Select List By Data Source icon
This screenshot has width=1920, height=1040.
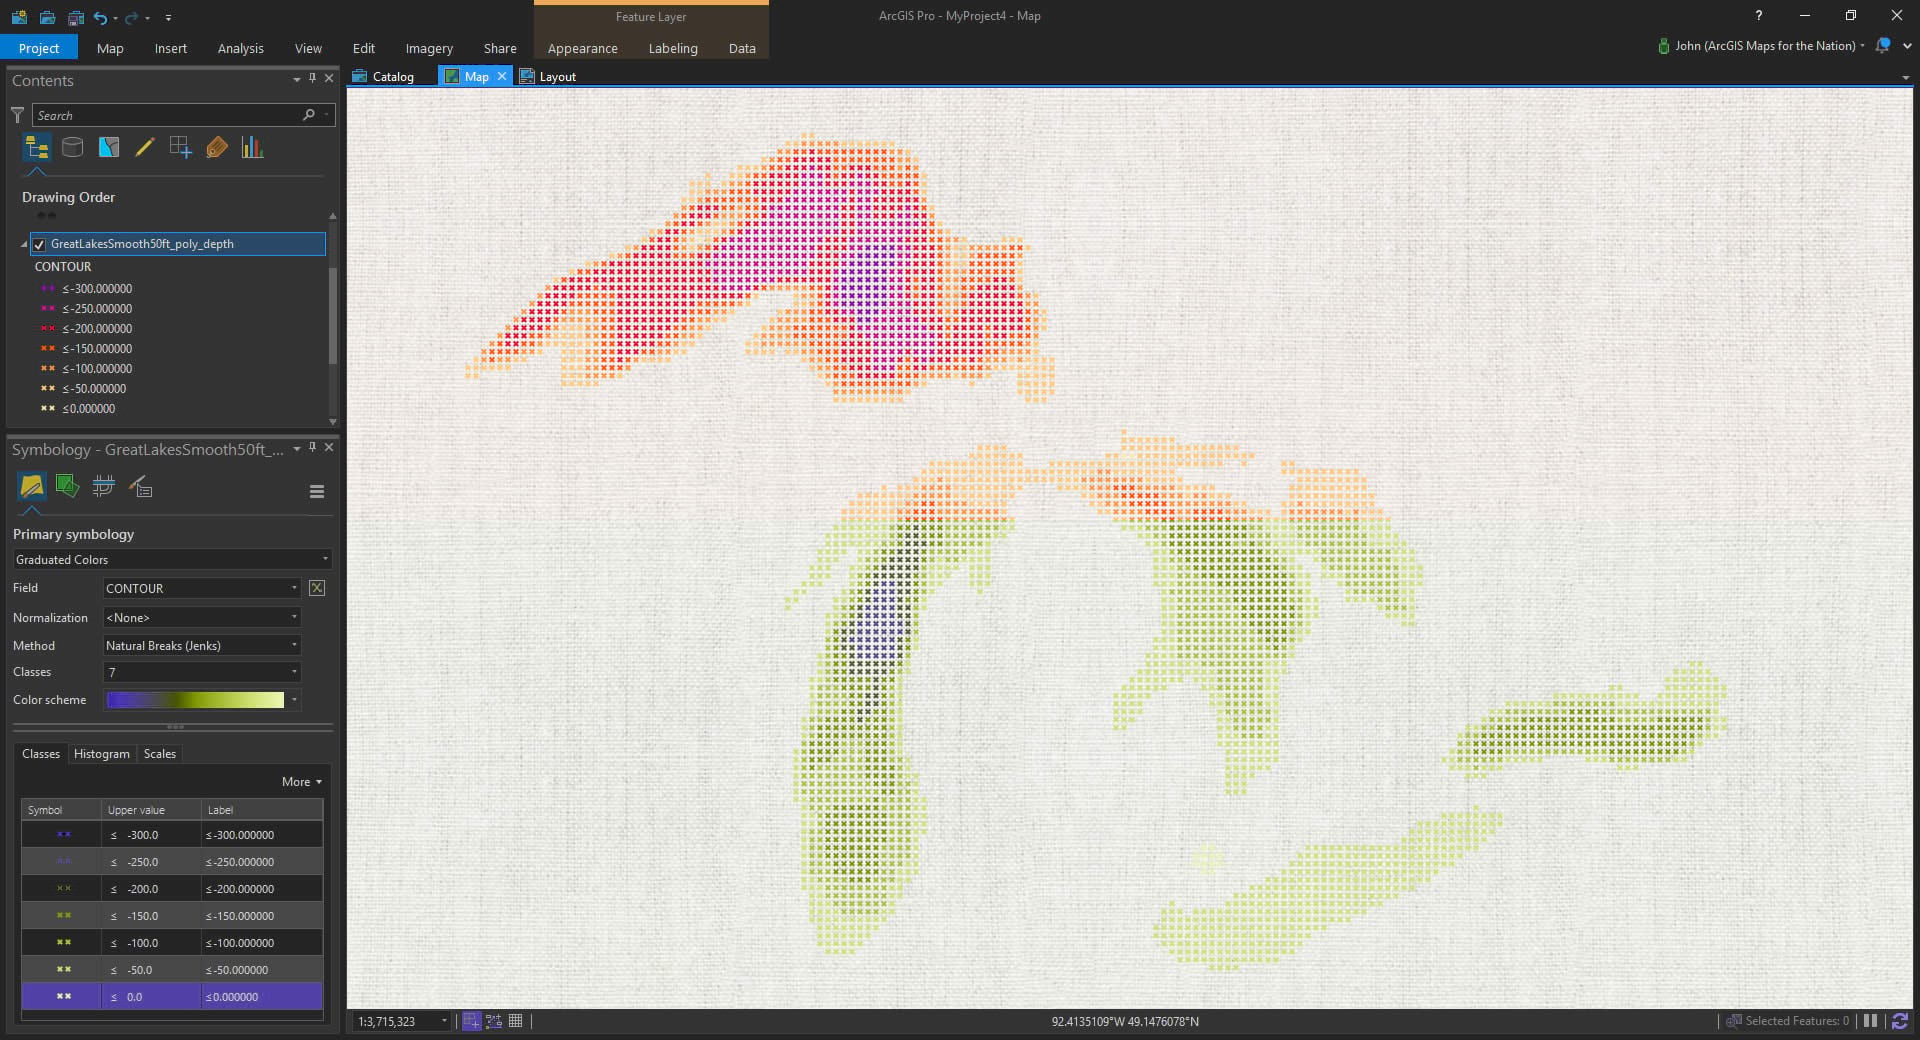(72, 147)
